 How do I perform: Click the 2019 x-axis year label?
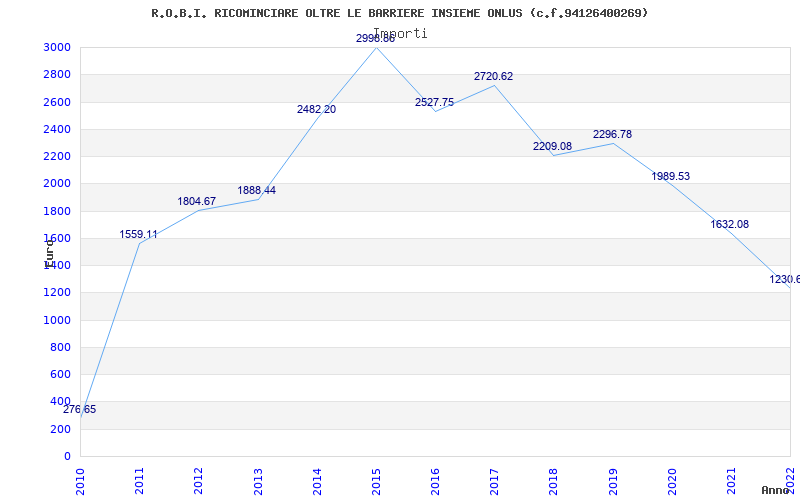point(613,481)
